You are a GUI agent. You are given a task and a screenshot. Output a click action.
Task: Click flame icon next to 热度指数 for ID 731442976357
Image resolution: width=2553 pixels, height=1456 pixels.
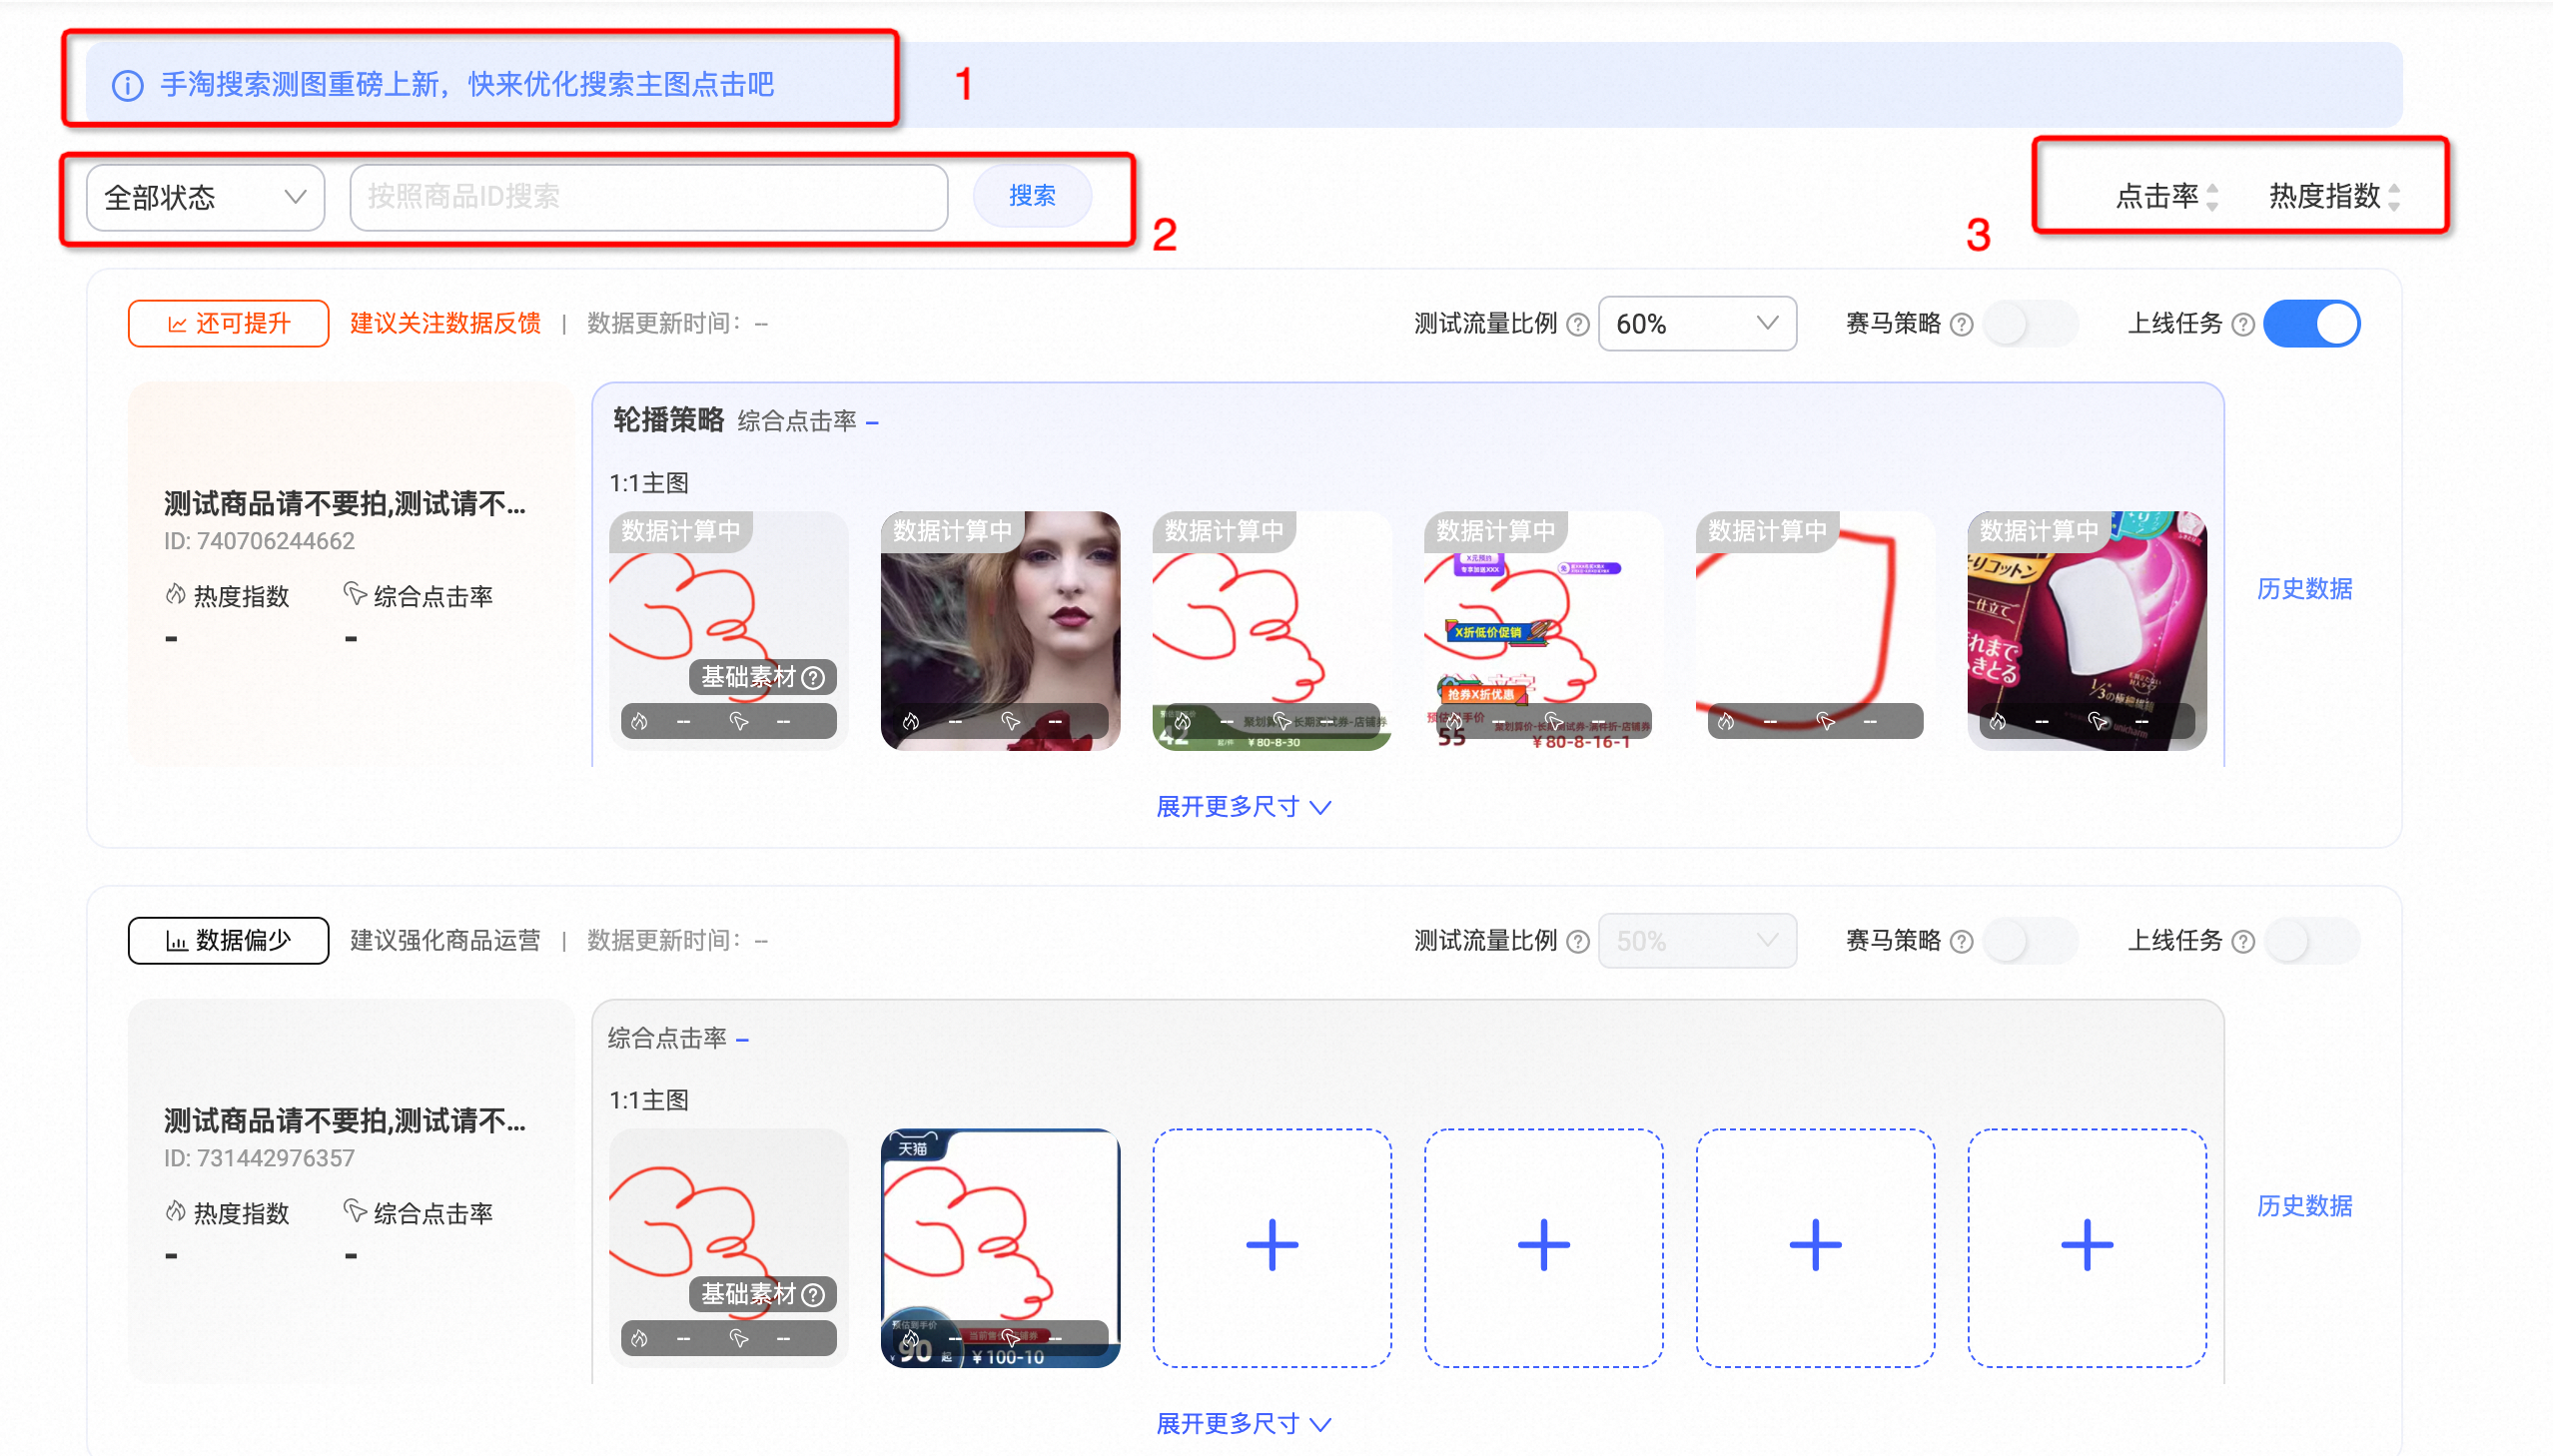(175, 1212)
